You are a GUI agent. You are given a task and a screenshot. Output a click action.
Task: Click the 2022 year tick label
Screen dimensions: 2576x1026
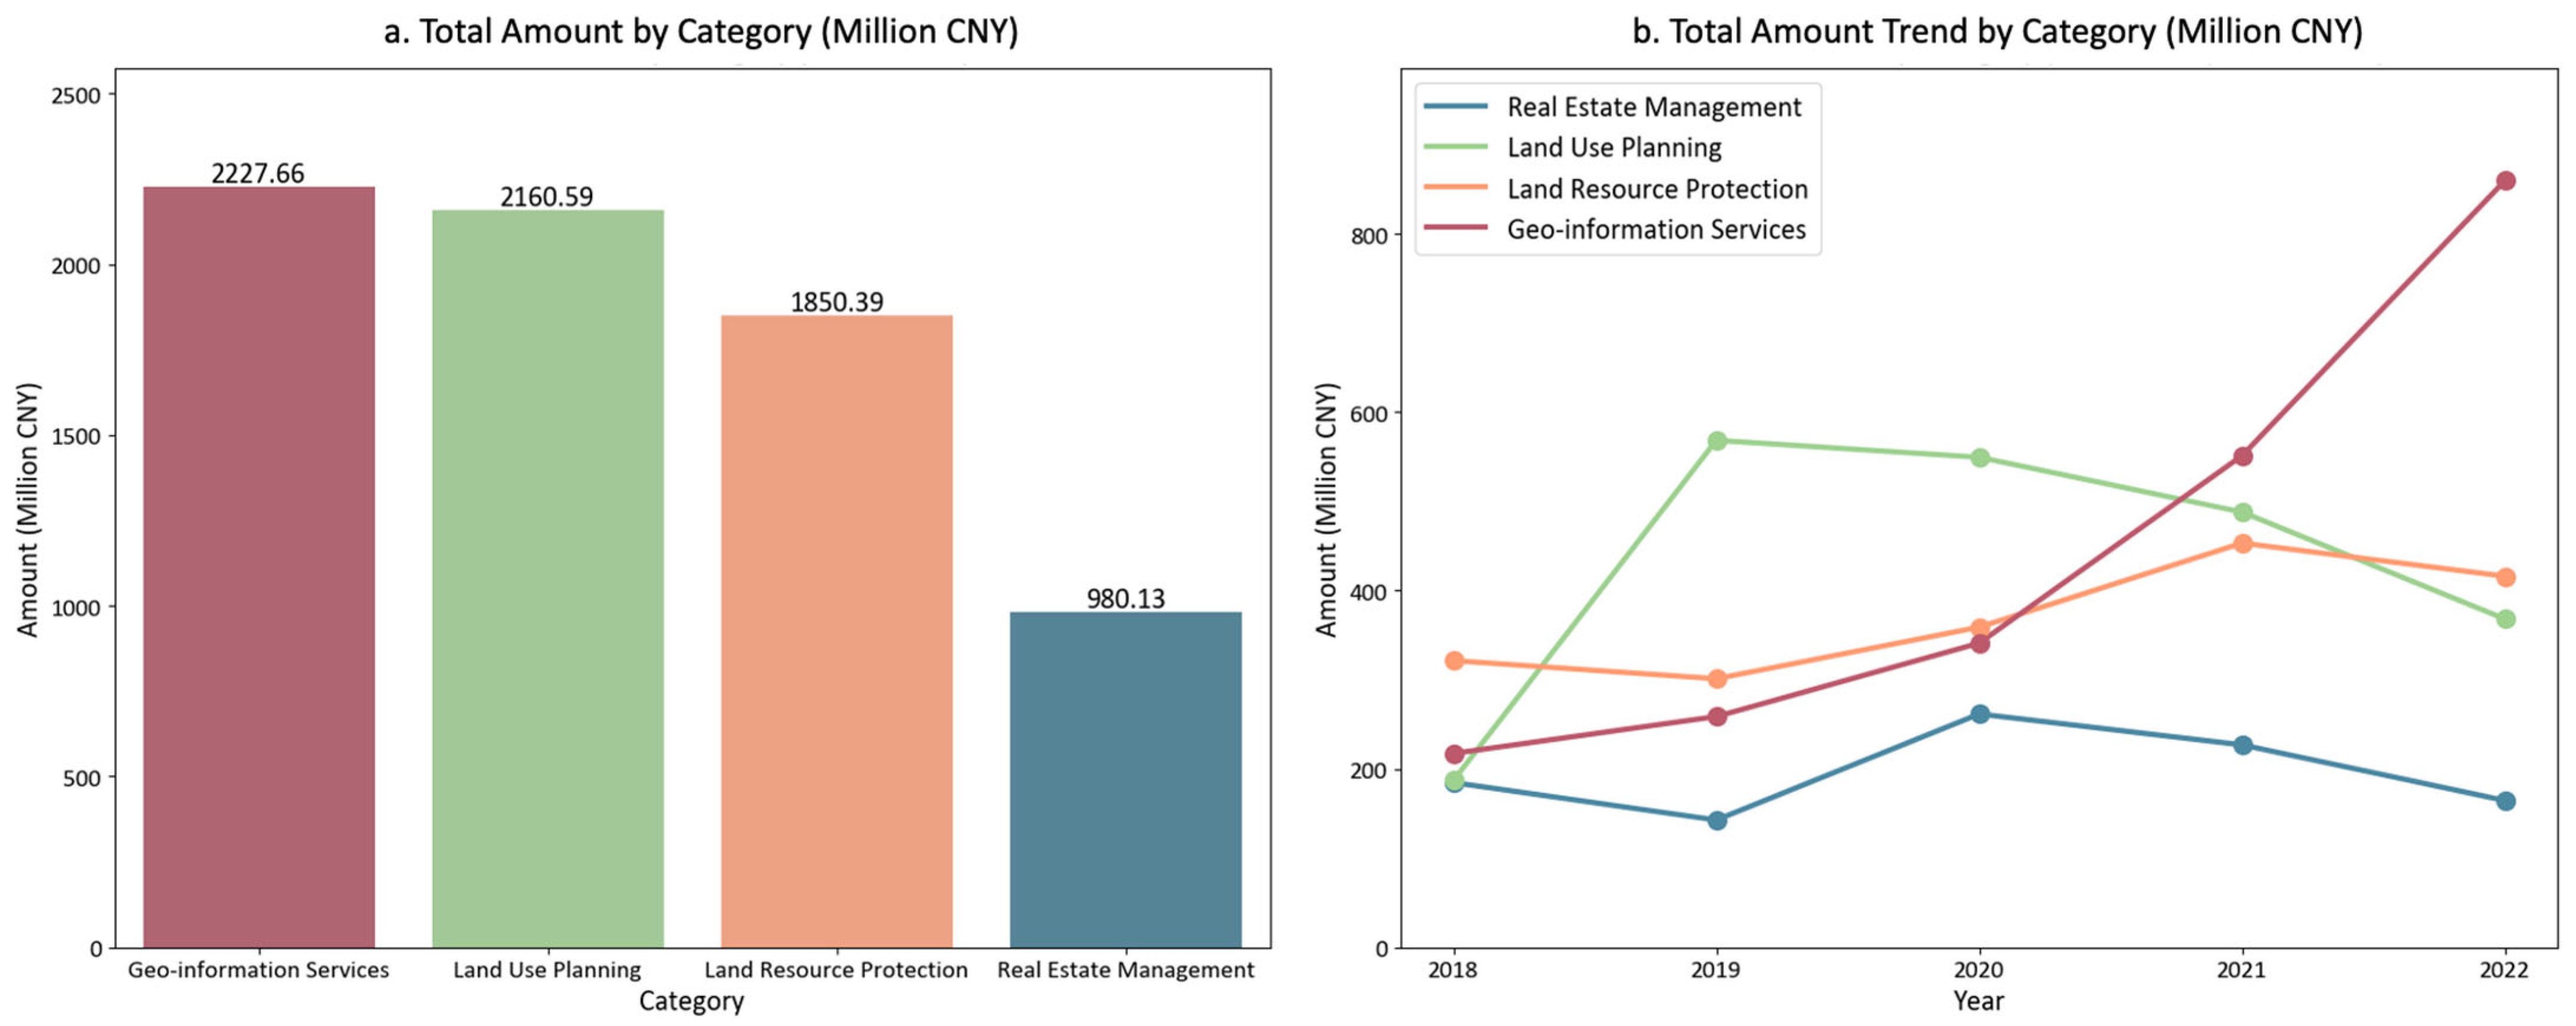(x=2505, y=969)
